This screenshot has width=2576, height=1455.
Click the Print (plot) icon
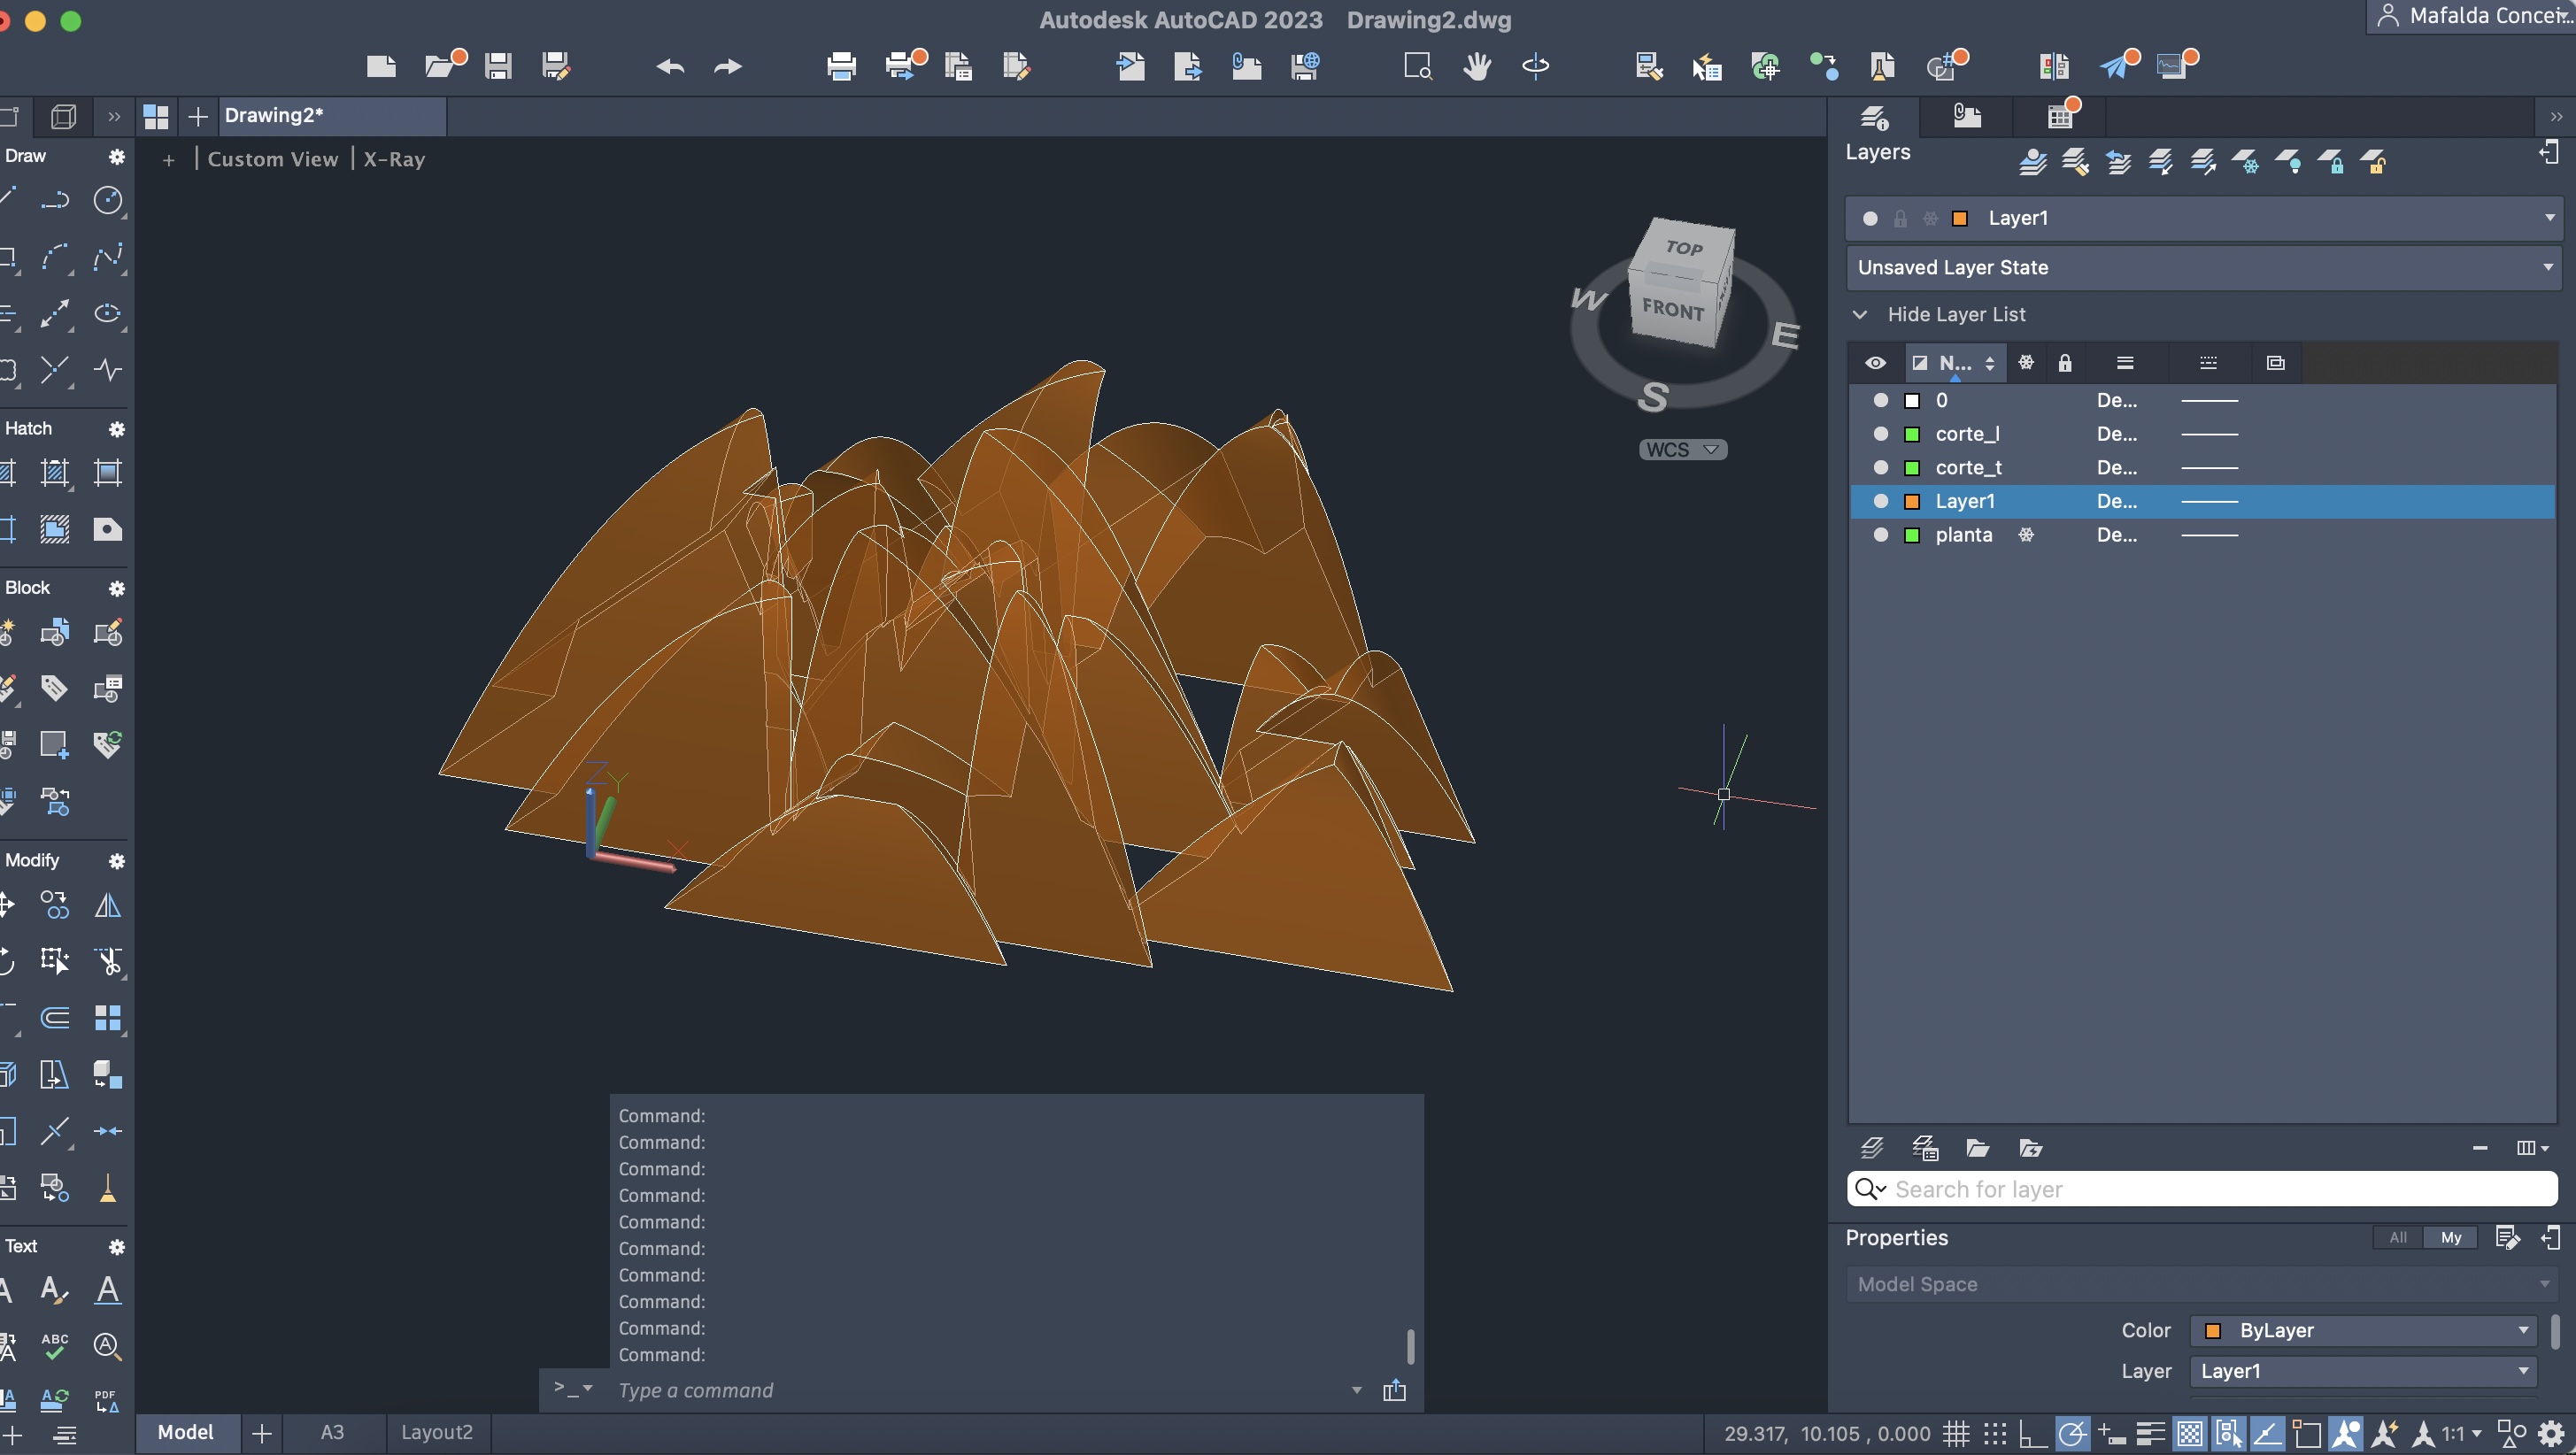click(841, 66)
